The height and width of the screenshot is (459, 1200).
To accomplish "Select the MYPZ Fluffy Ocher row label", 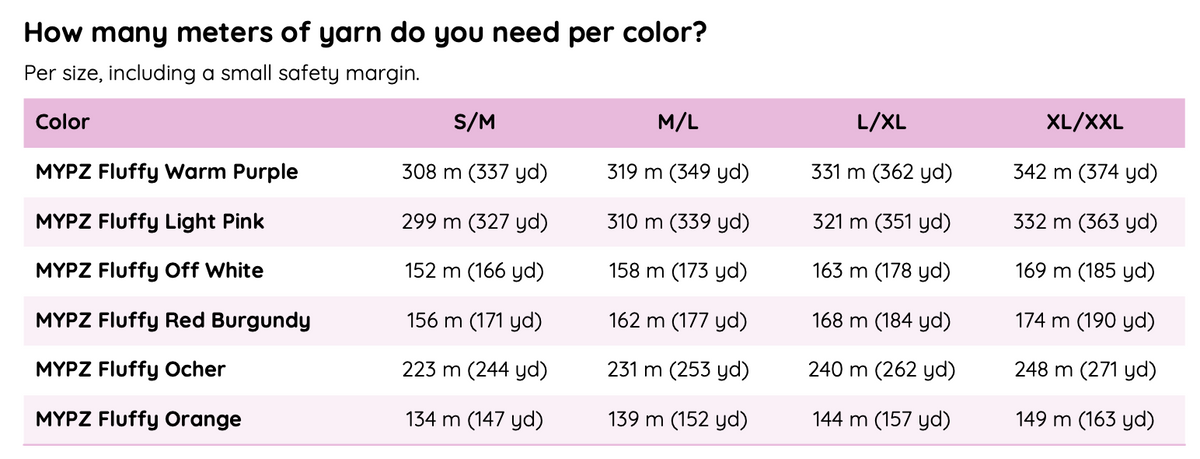I will click(131, 370).
